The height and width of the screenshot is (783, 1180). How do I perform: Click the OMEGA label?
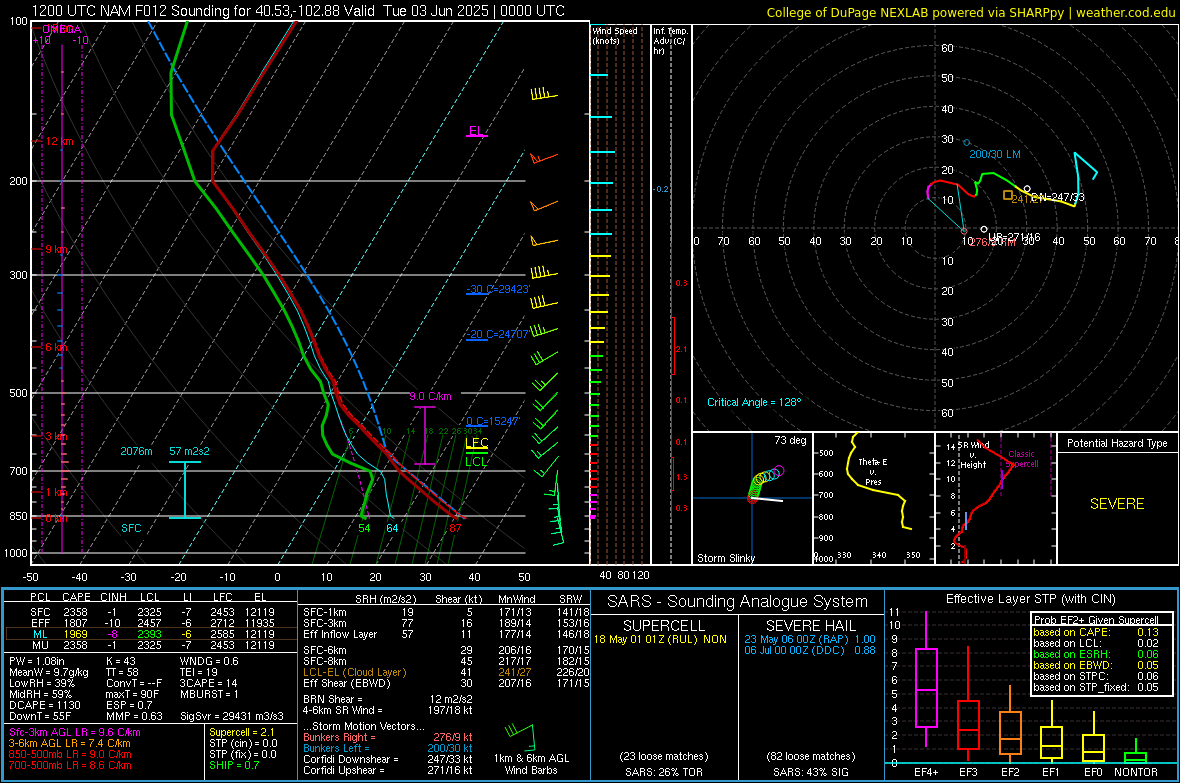62,29
